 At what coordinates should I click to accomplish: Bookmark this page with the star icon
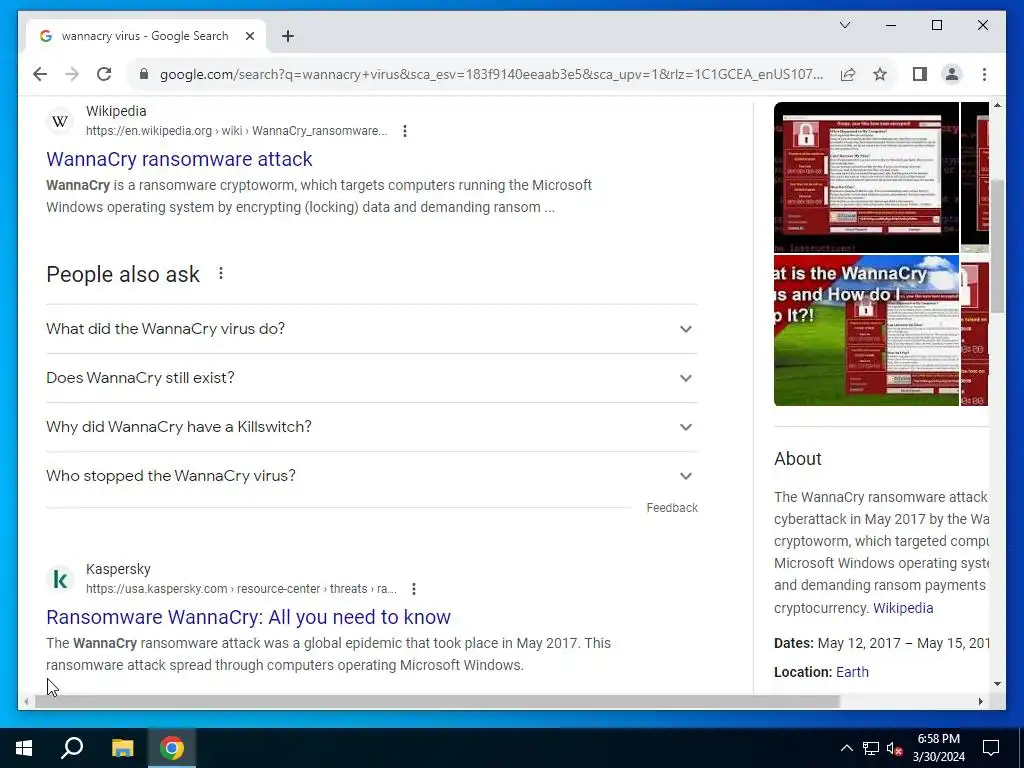880,74
